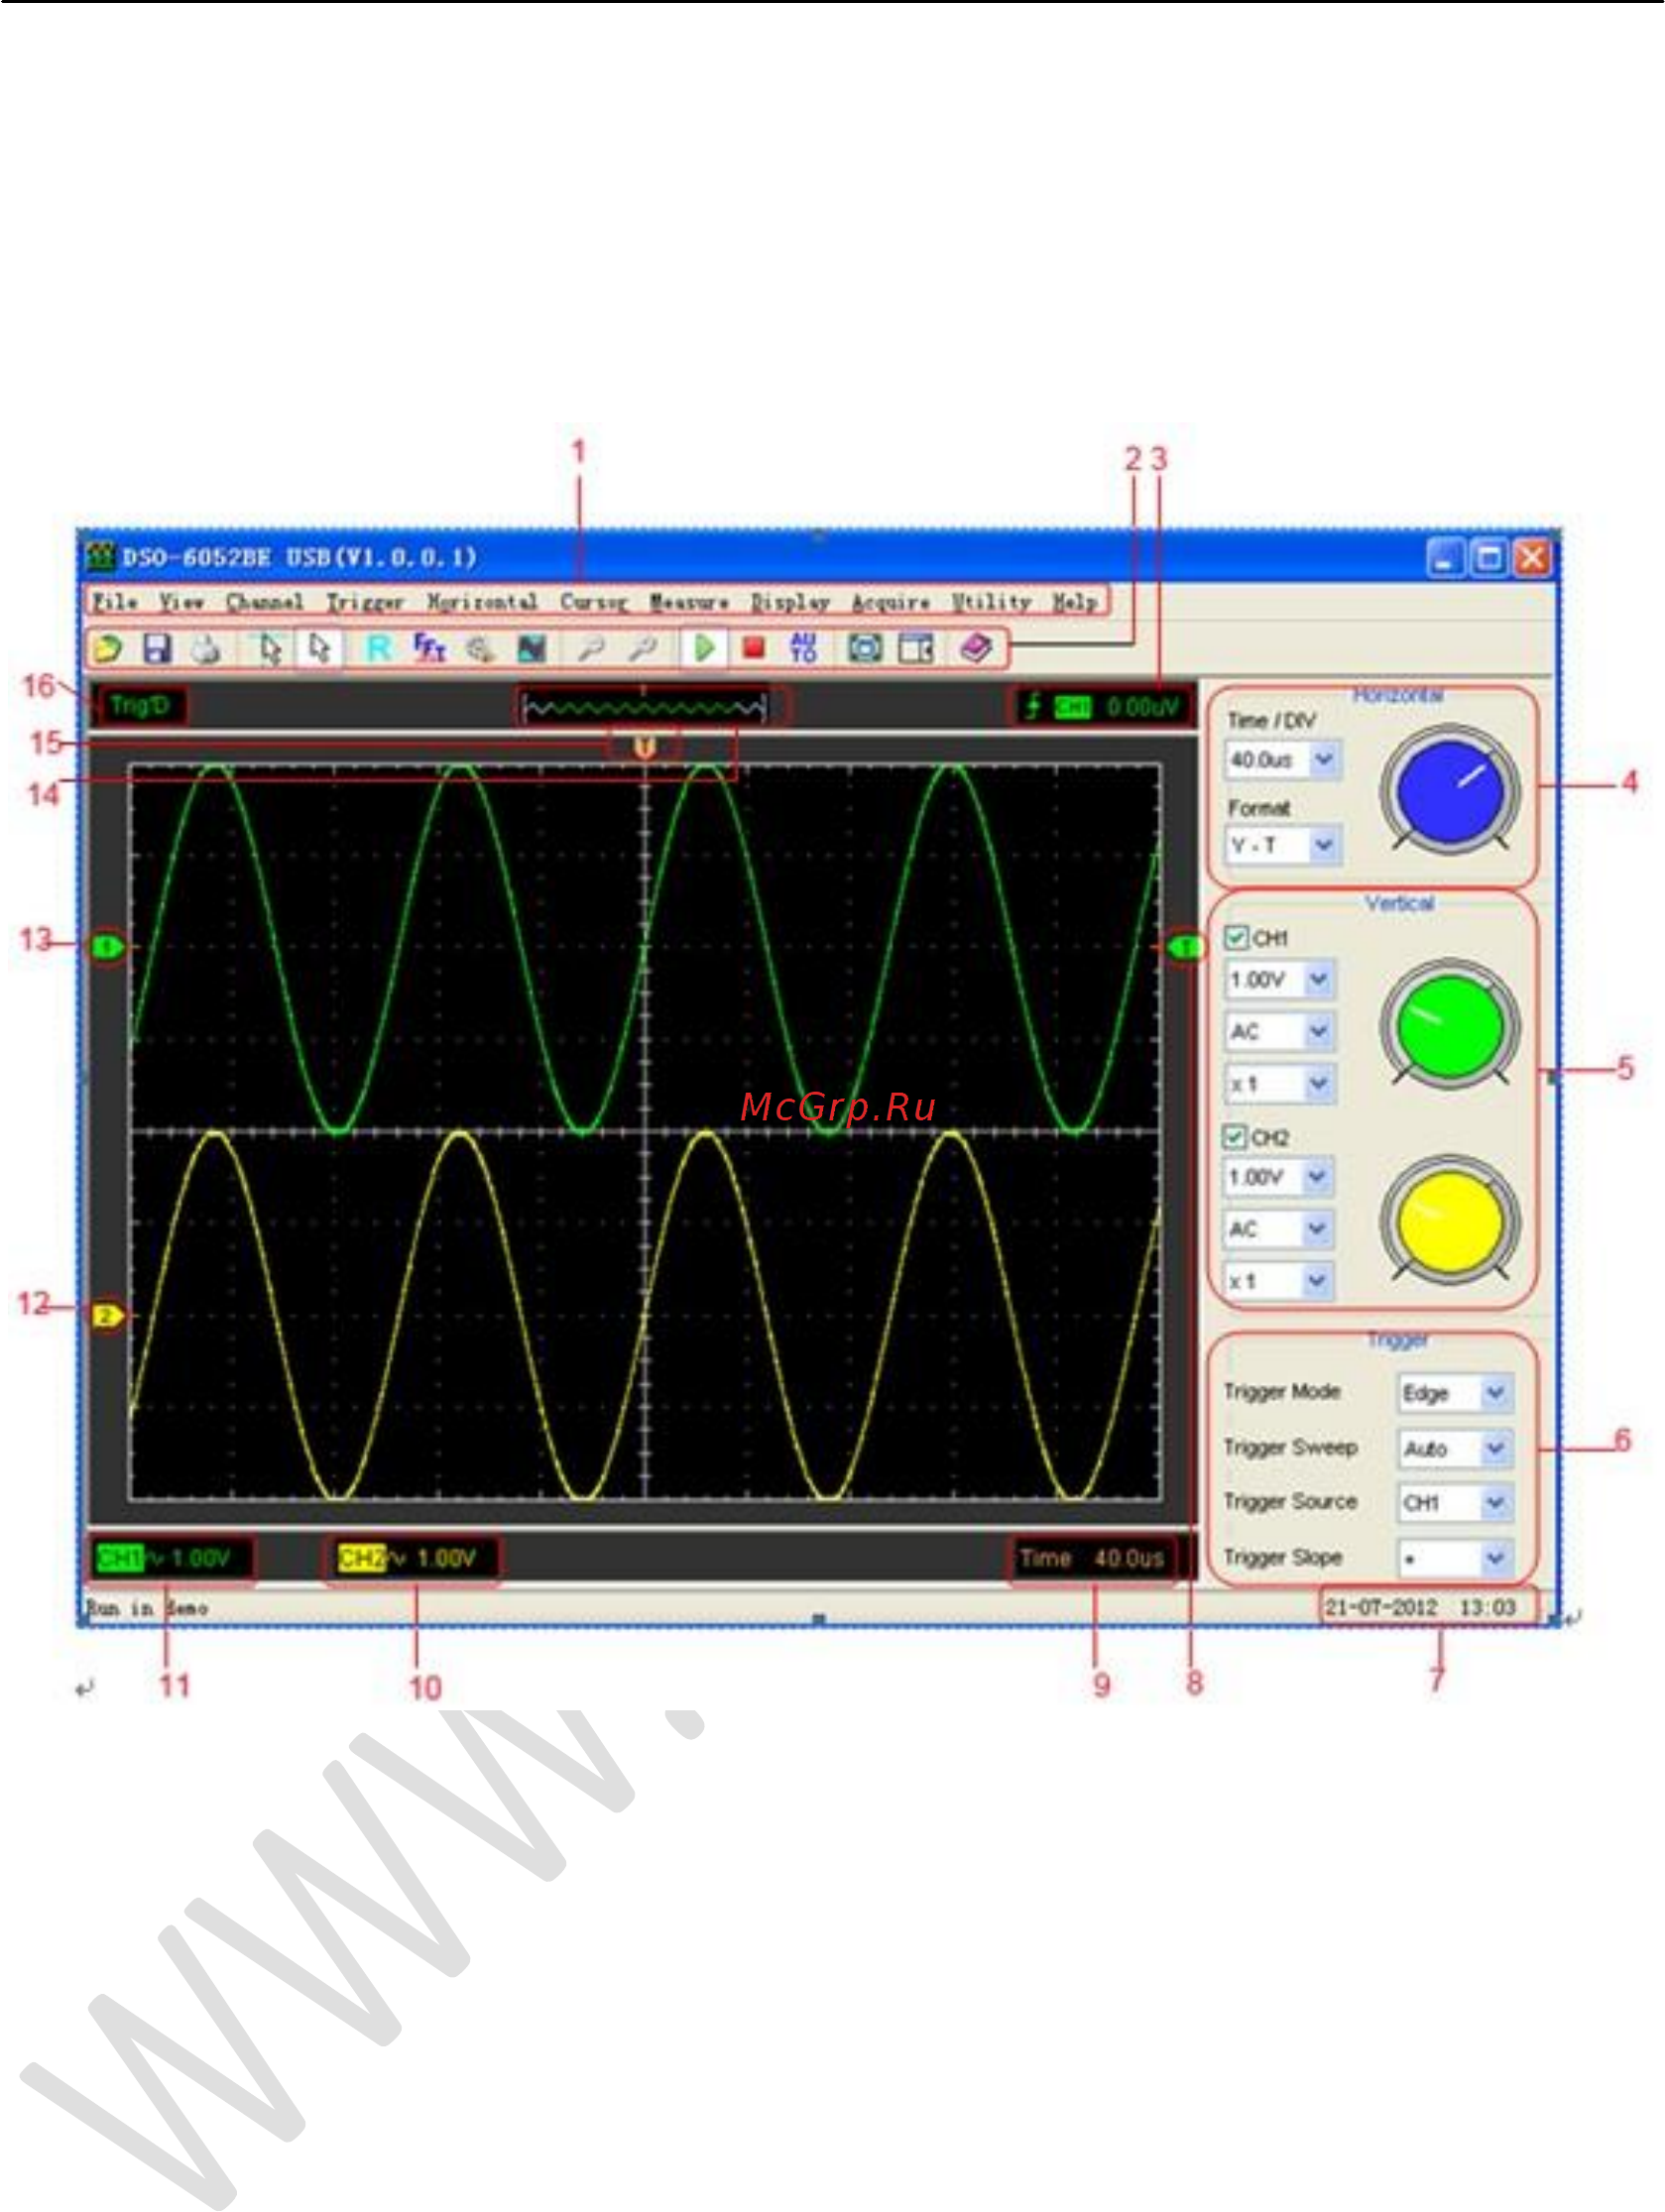Click the Run in demo status text

pos(147,1608)
